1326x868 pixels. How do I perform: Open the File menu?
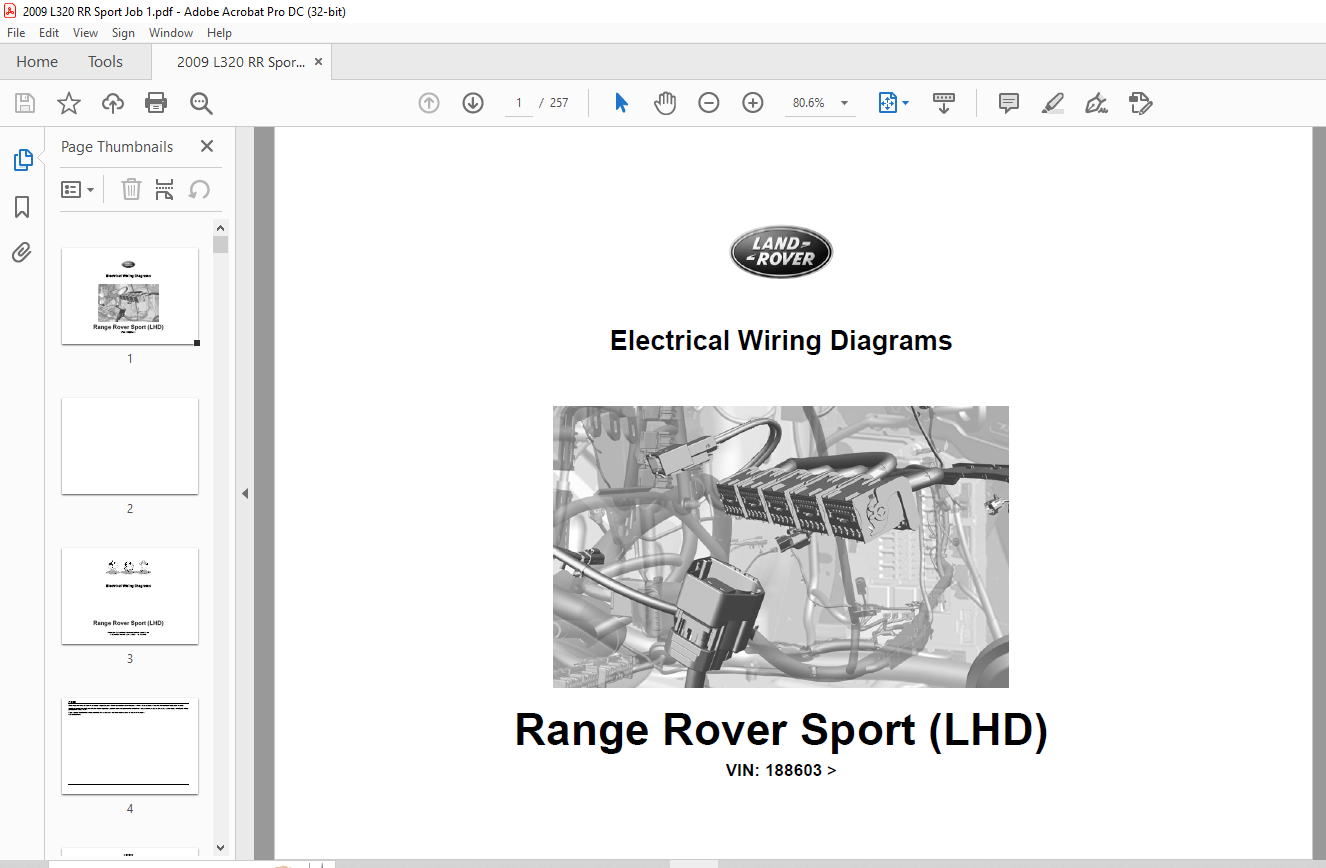click(x=16, y=33)
